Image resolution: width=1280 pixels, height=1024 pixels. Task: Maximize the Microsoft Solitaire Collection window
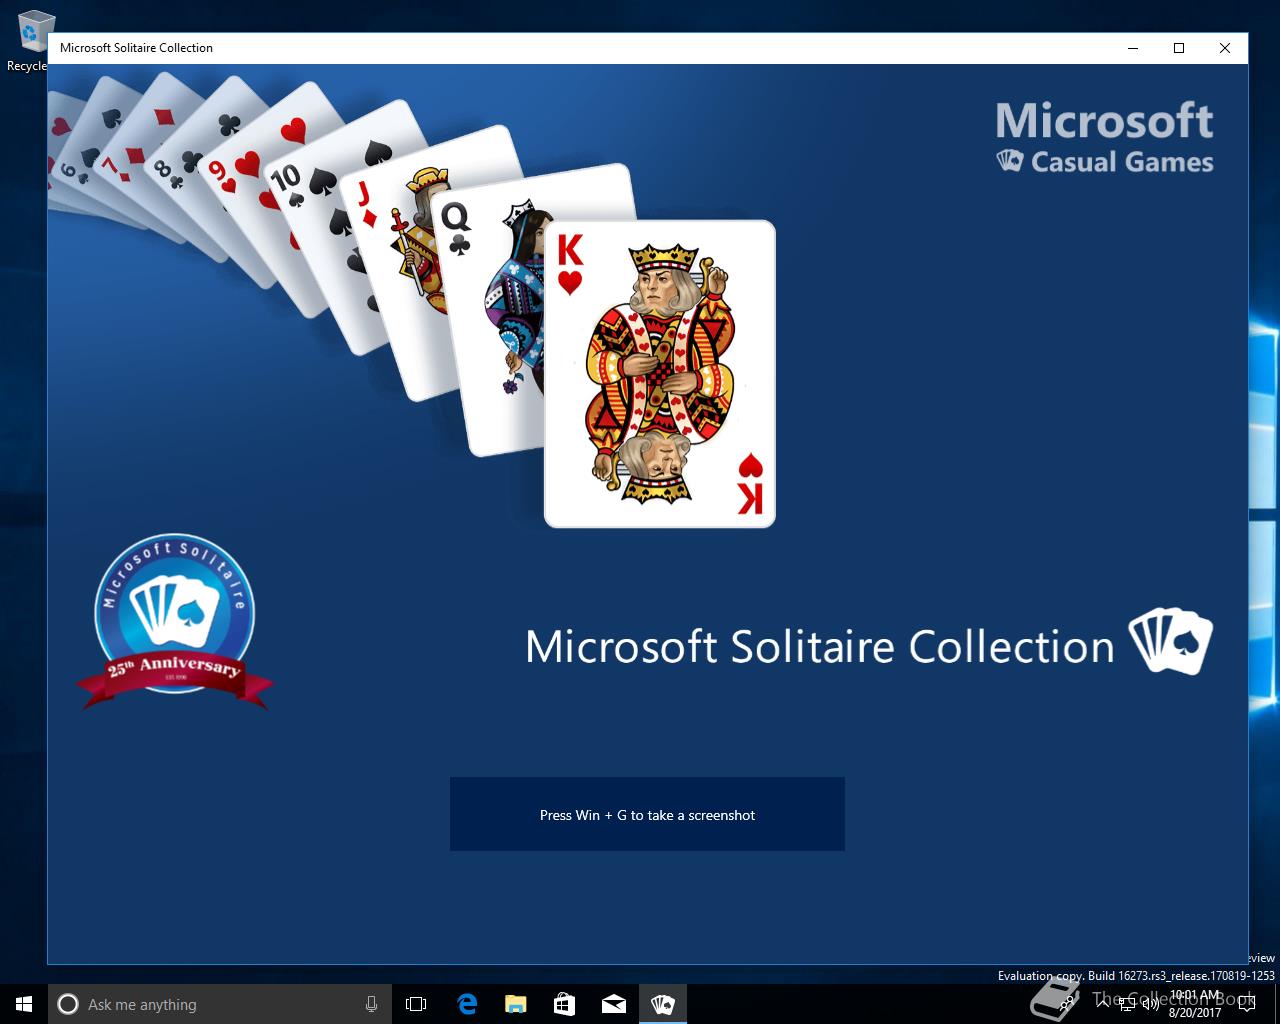(1179, 48)
